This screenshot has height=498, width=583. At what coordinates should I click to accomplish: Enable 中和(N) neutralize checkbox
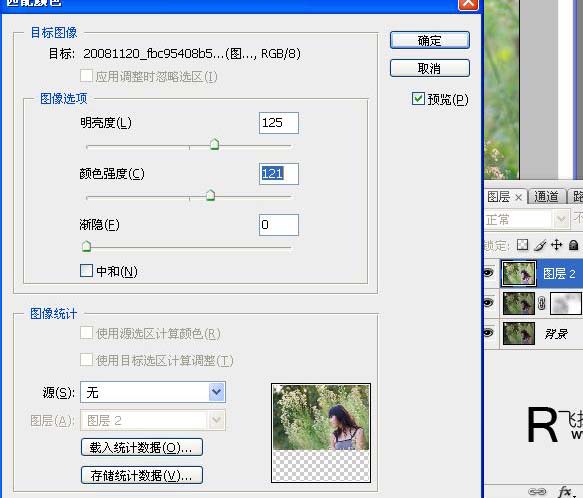click(86, 270)
